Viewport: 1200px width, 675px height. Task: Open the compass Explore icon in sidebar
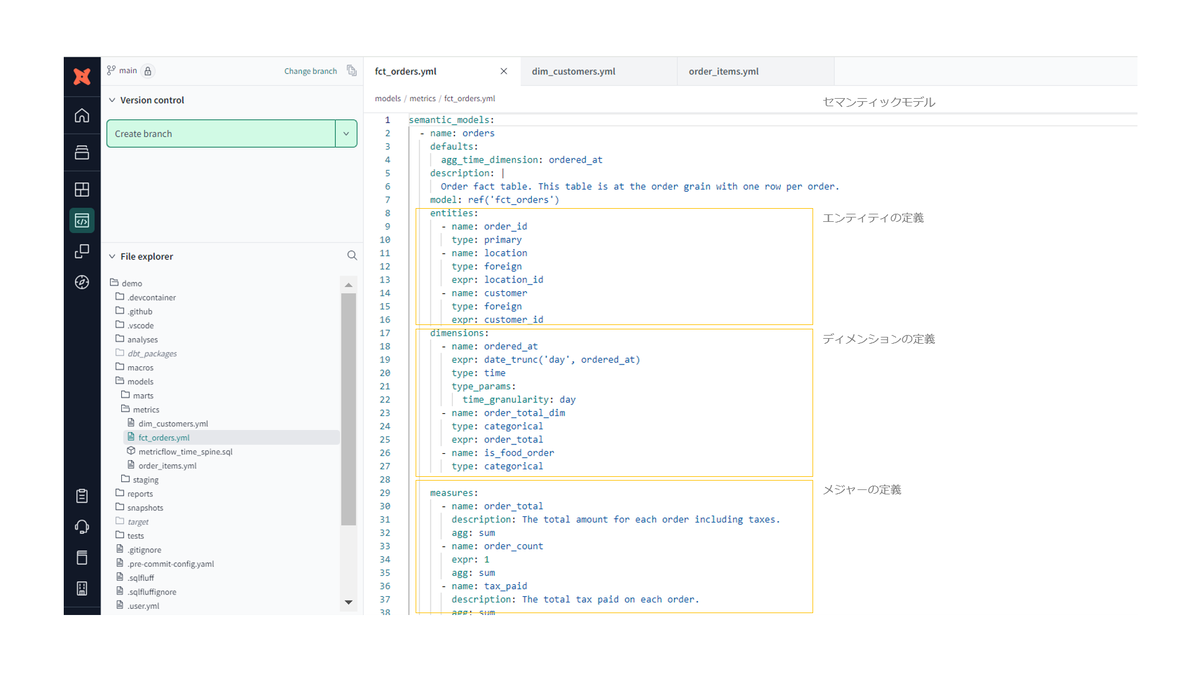coord(82,283)
